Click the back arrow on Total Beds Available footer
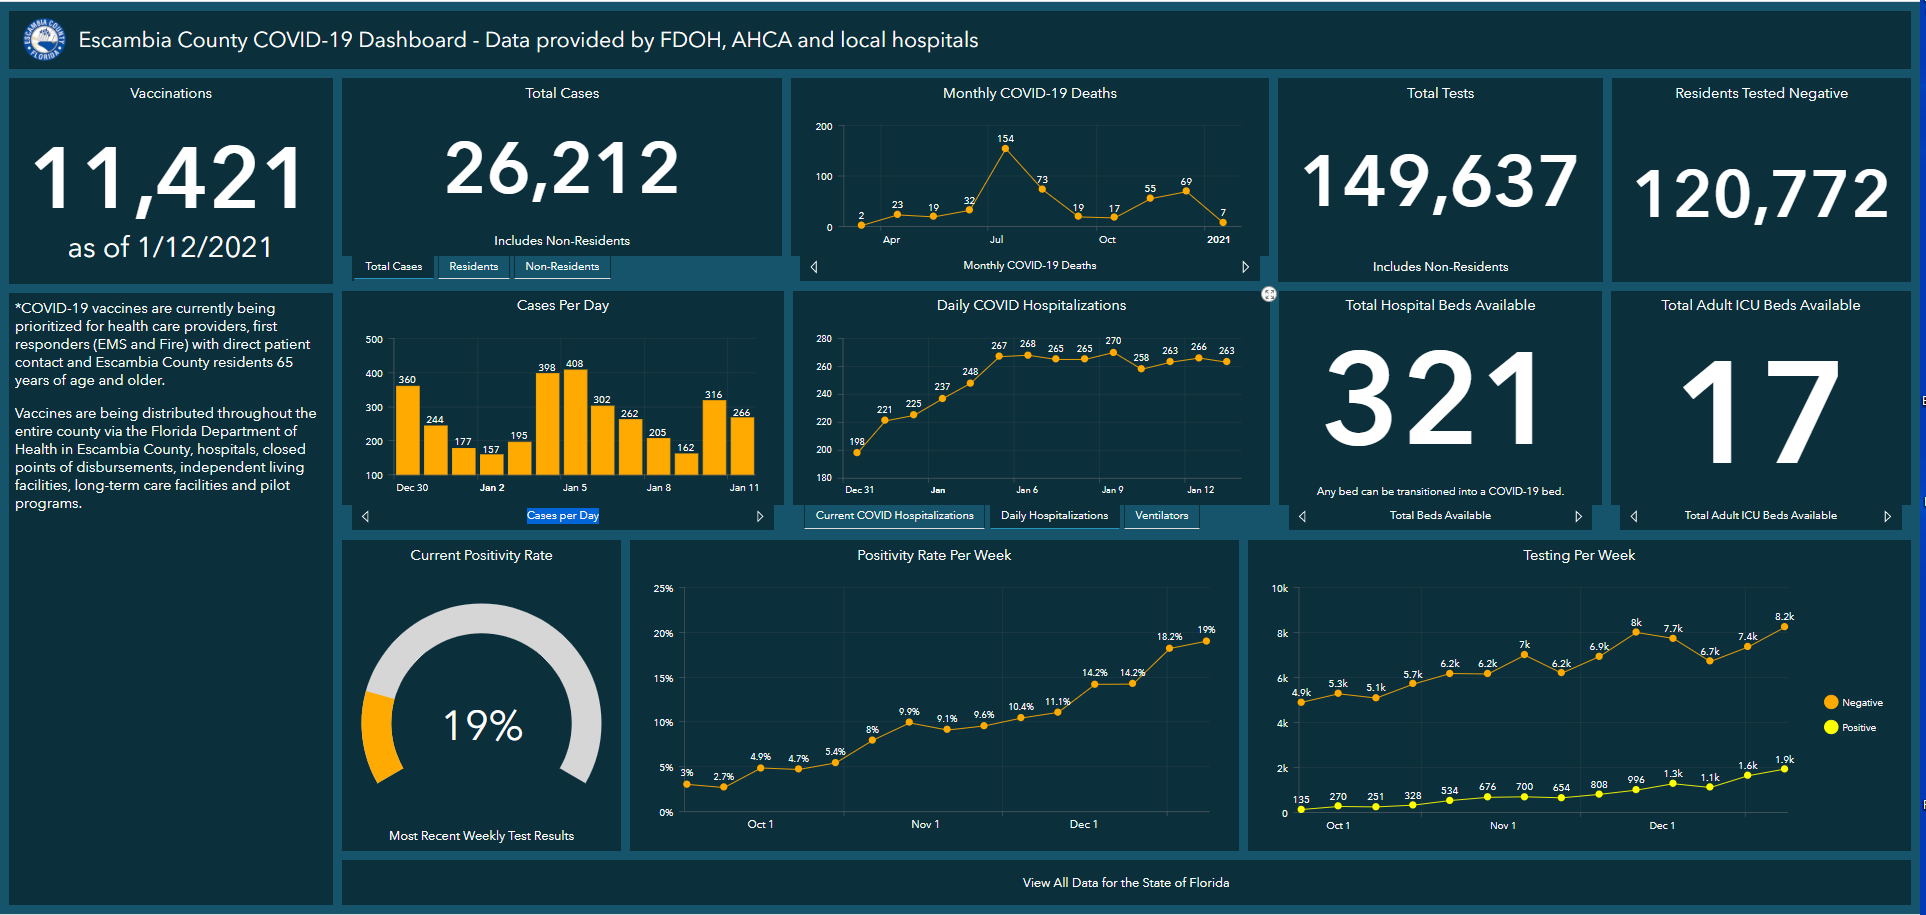This screenshot has height=915, width=1926. tap(1301, 516)
